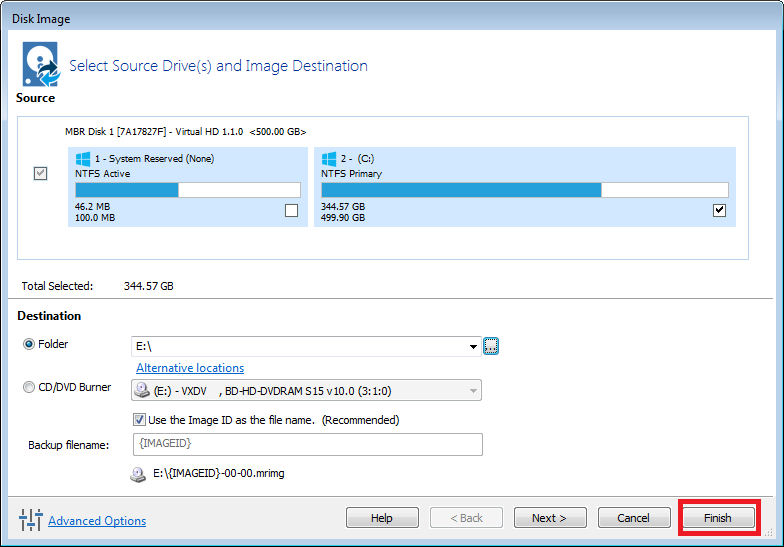Toggle the MBR Disk 1 checkbox
This screenshot has width=784, height=547.
40,174
